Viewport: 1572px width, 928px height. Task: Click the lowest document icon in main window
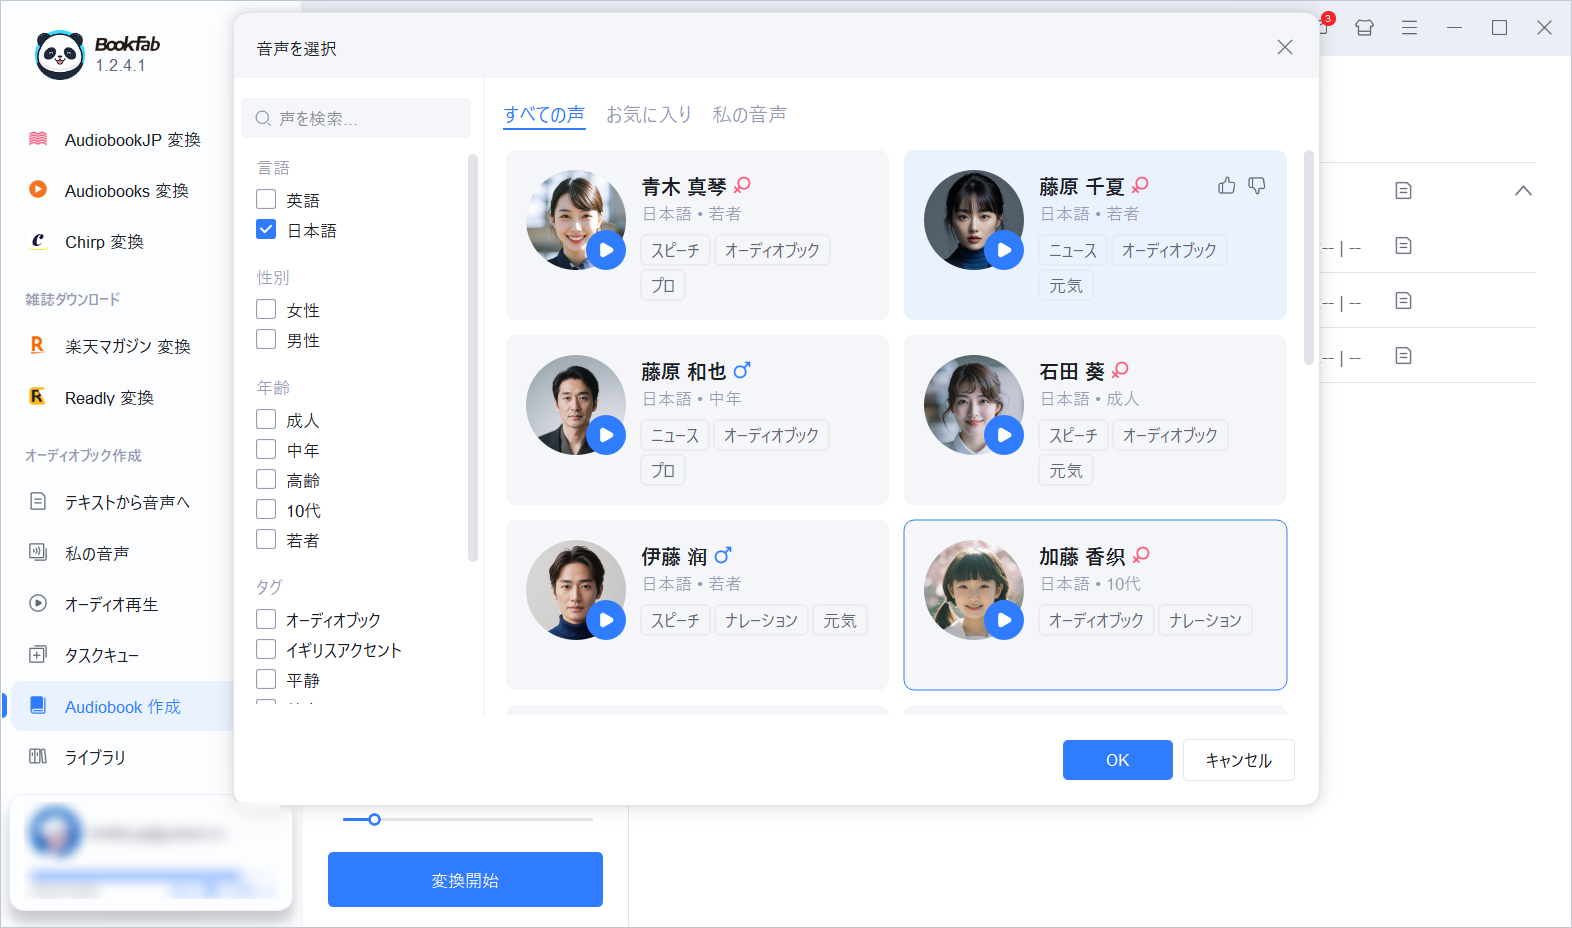tap(1403, 355)
